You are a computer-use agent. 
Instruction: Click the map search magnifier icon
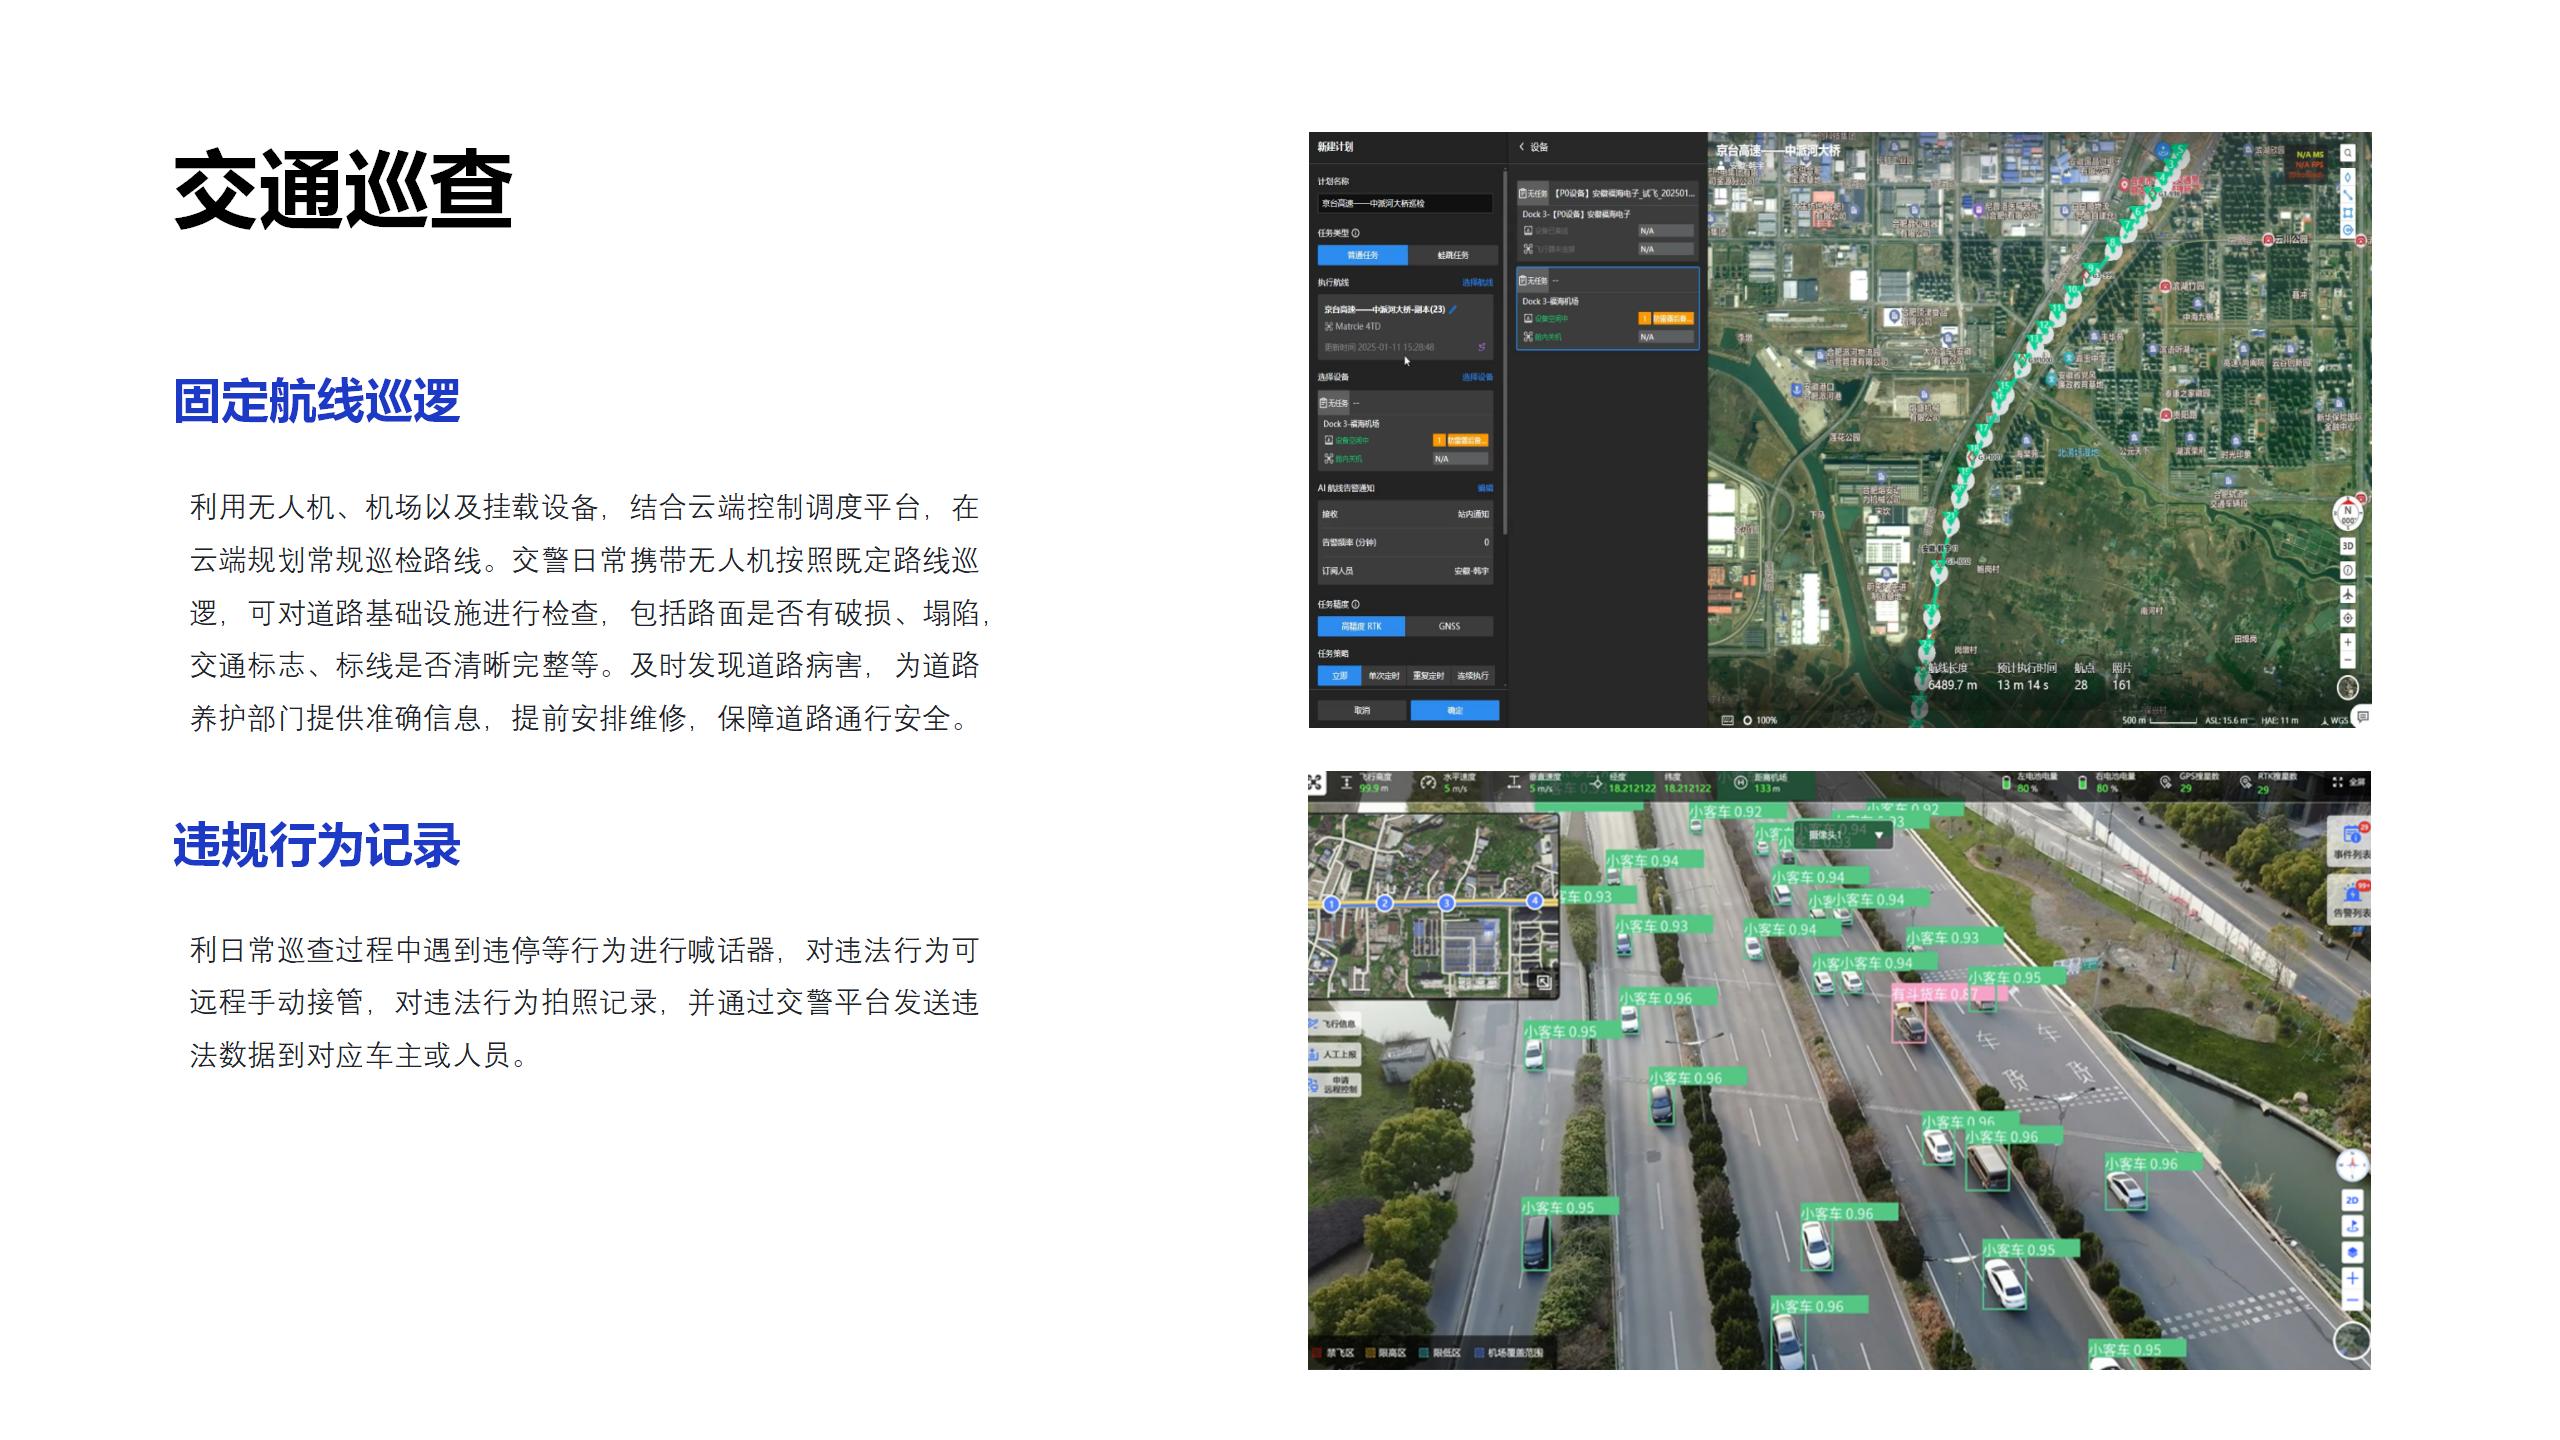click(2348, 153)
